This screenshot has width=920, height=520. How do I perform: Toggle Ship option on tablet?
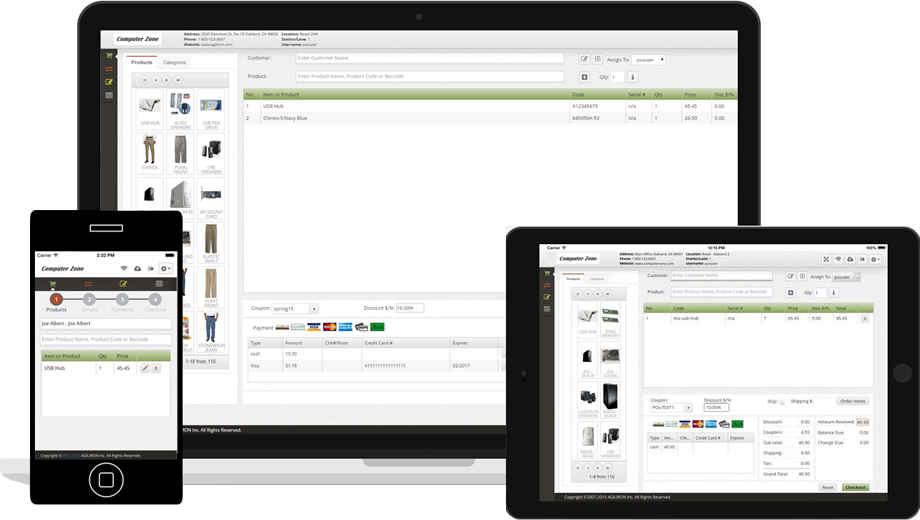(782, 401)
